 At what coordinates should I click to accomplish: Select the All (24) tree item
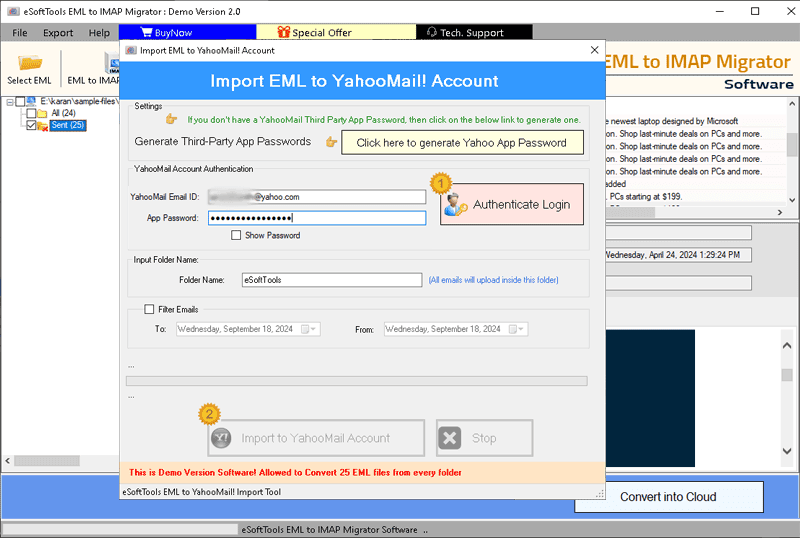coord(63,113)
